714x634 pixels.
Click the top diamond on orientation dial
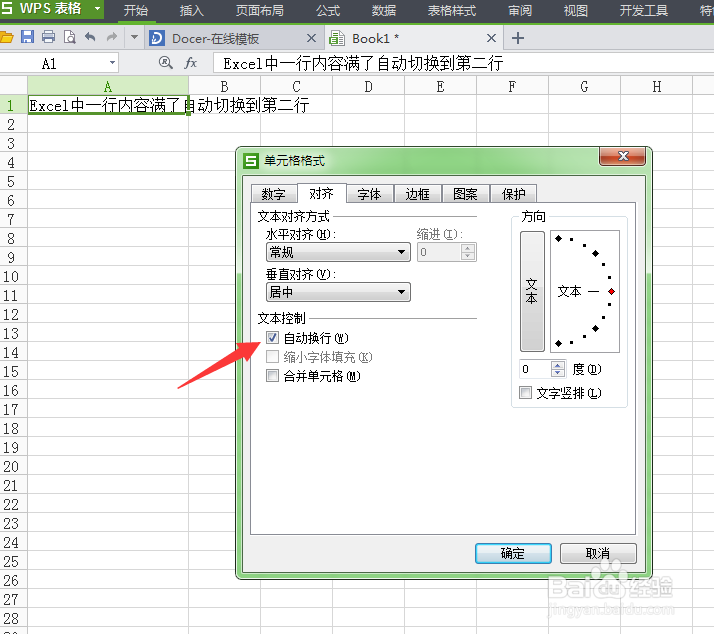point(559,238)
